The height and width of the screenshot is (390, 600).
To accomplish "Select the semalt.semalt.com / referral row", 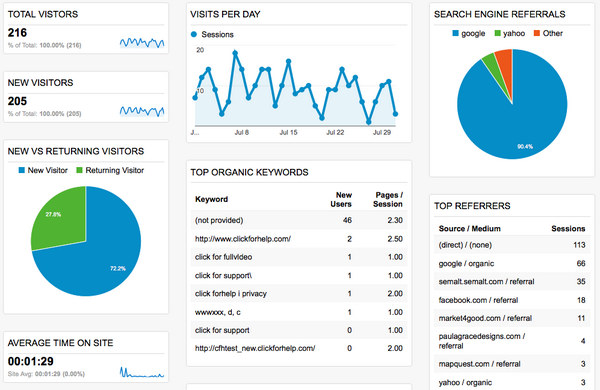I will 512,281.
